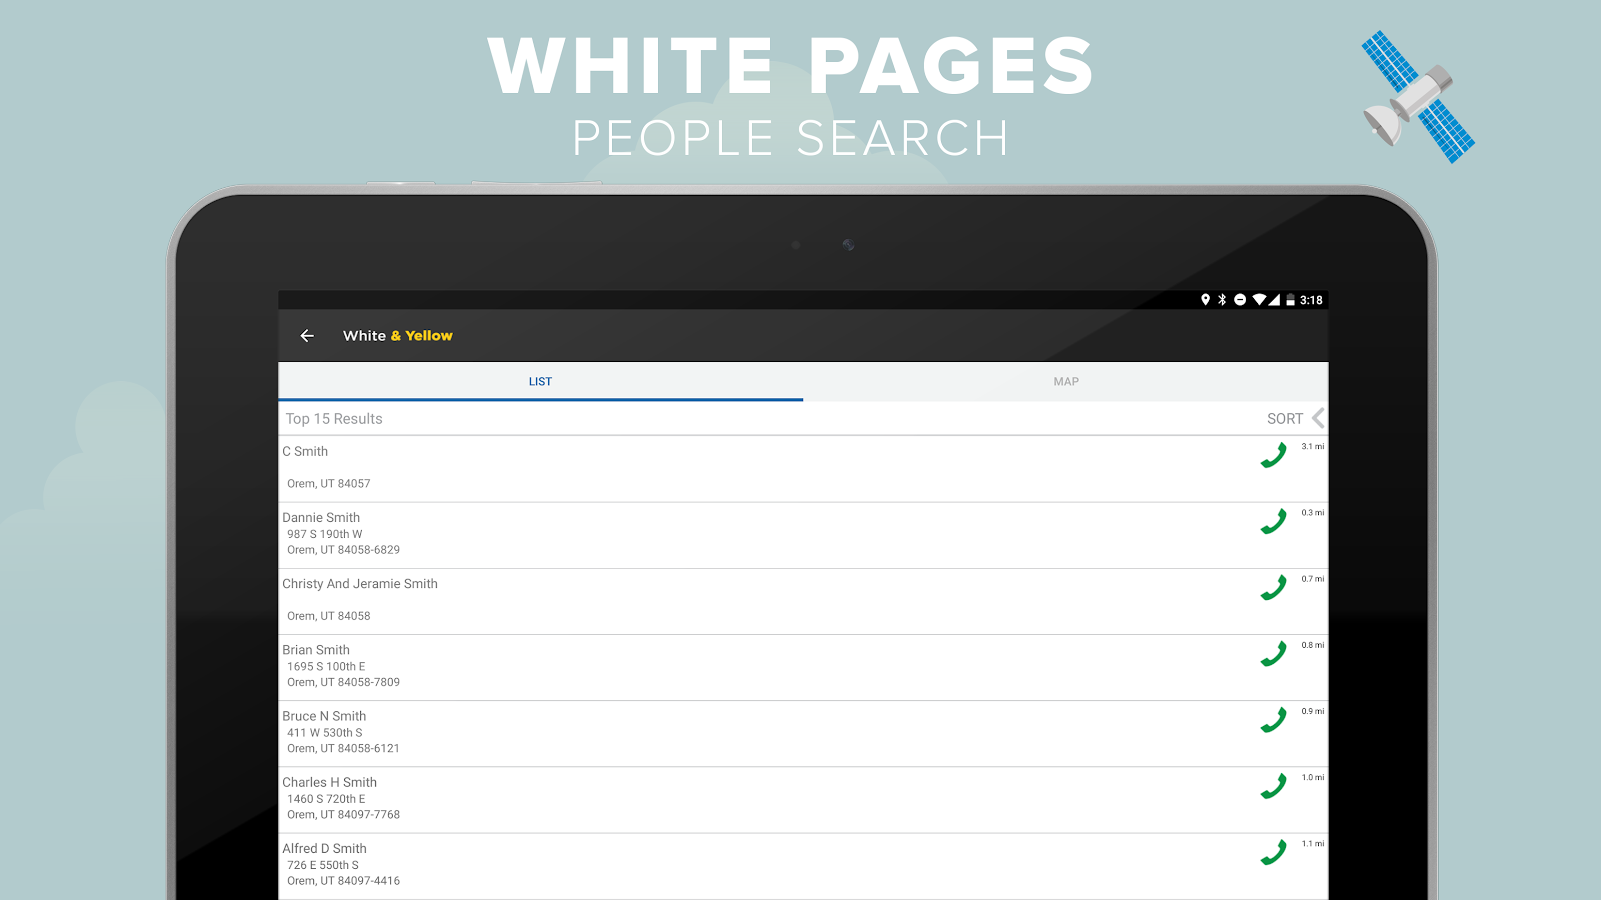Call Christy And Jeramie Smith via phone icon
Image resolution: width=1601 pixels, height=900 pixels.
pyautogui.click(x=1273, y=588)
